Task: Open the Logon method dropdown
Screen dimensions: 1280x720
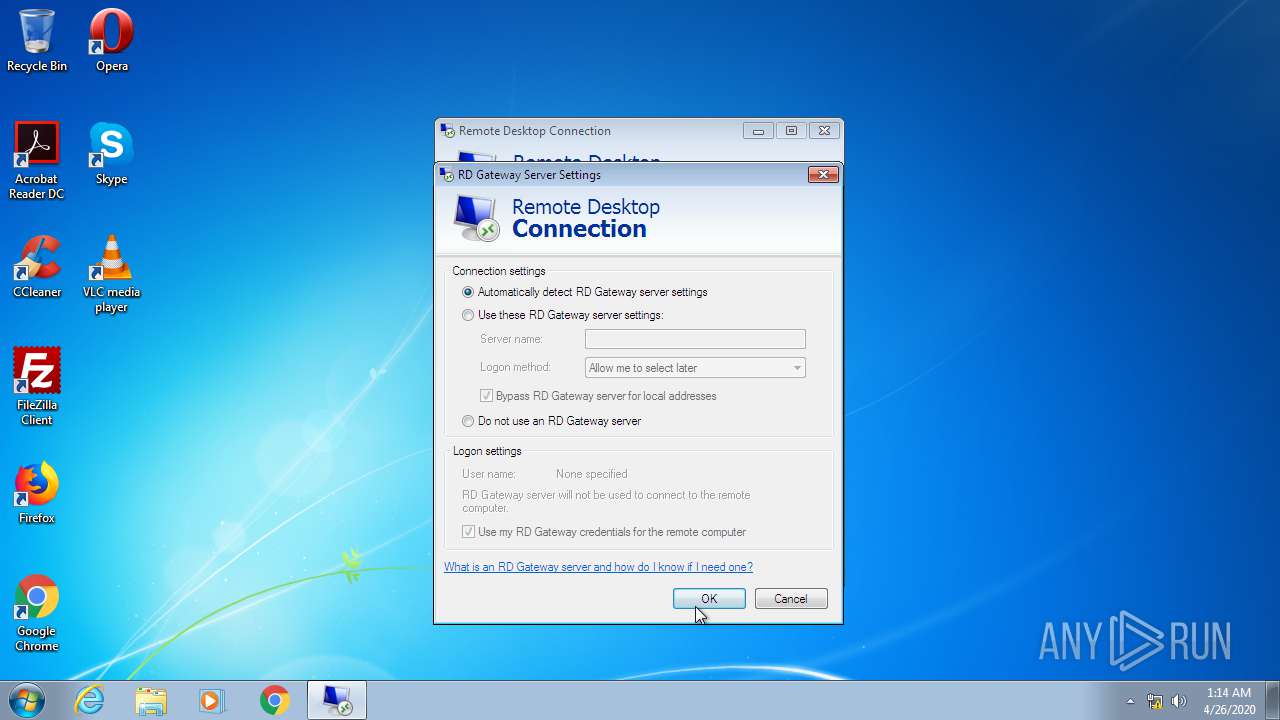Action: tap(695, 368)
